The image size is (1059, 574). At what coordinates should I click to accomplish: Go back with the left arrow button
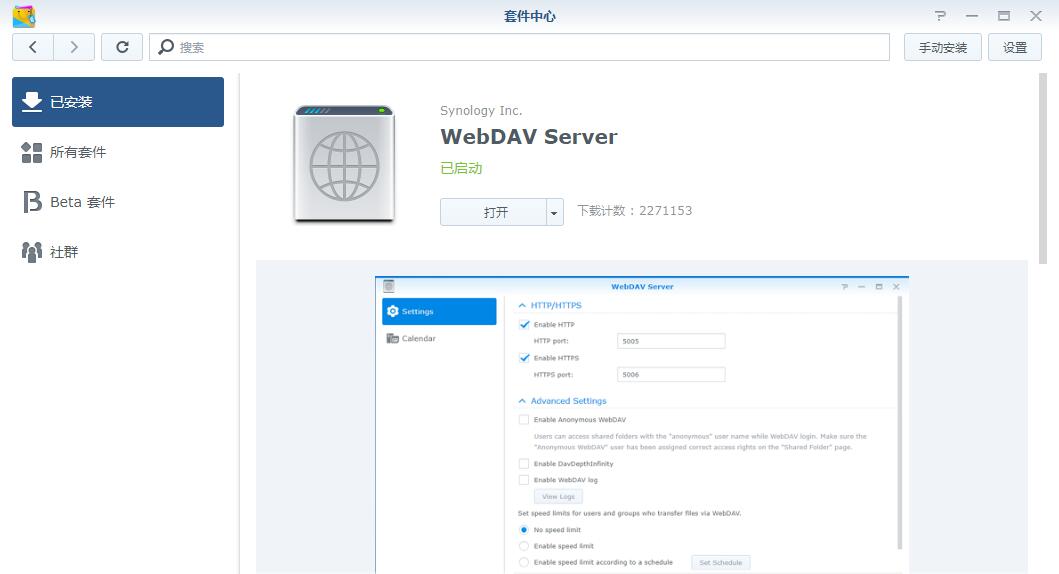click(x=32, y=47)
